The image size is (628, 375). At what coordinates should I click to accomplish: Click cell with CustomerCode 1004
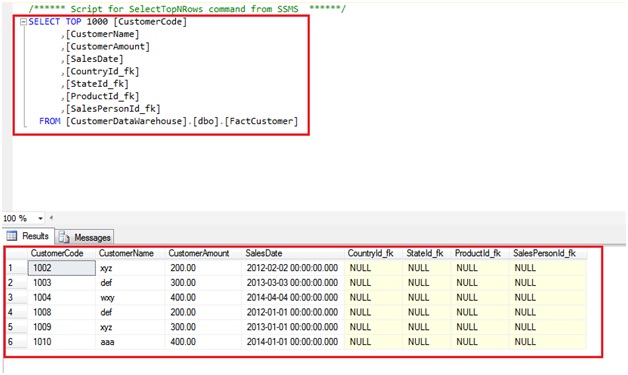click(62, 298)
